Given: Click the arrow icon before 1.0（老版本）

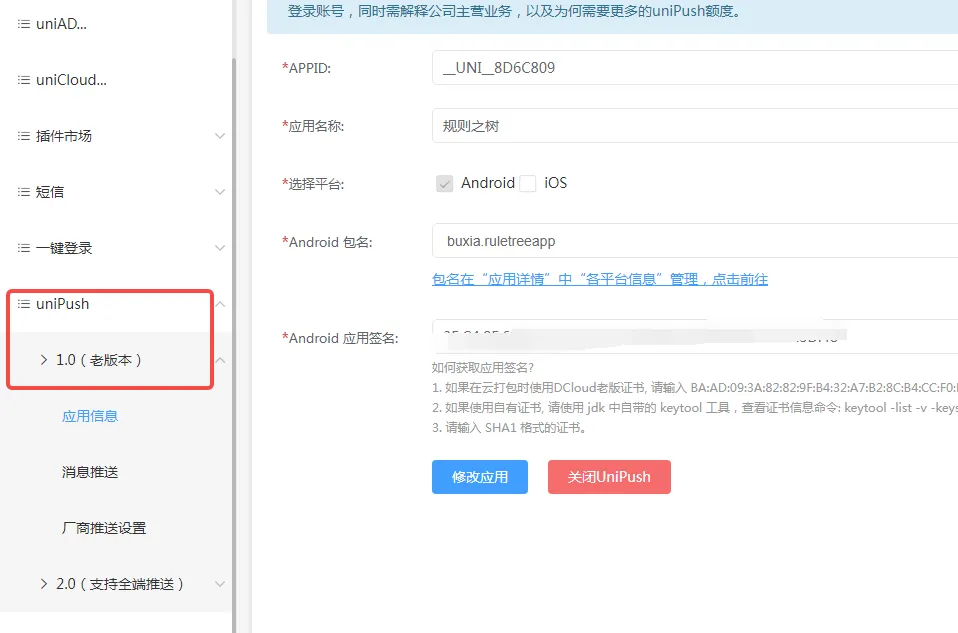Looking at the screenshot, I should tap(44, 360).
